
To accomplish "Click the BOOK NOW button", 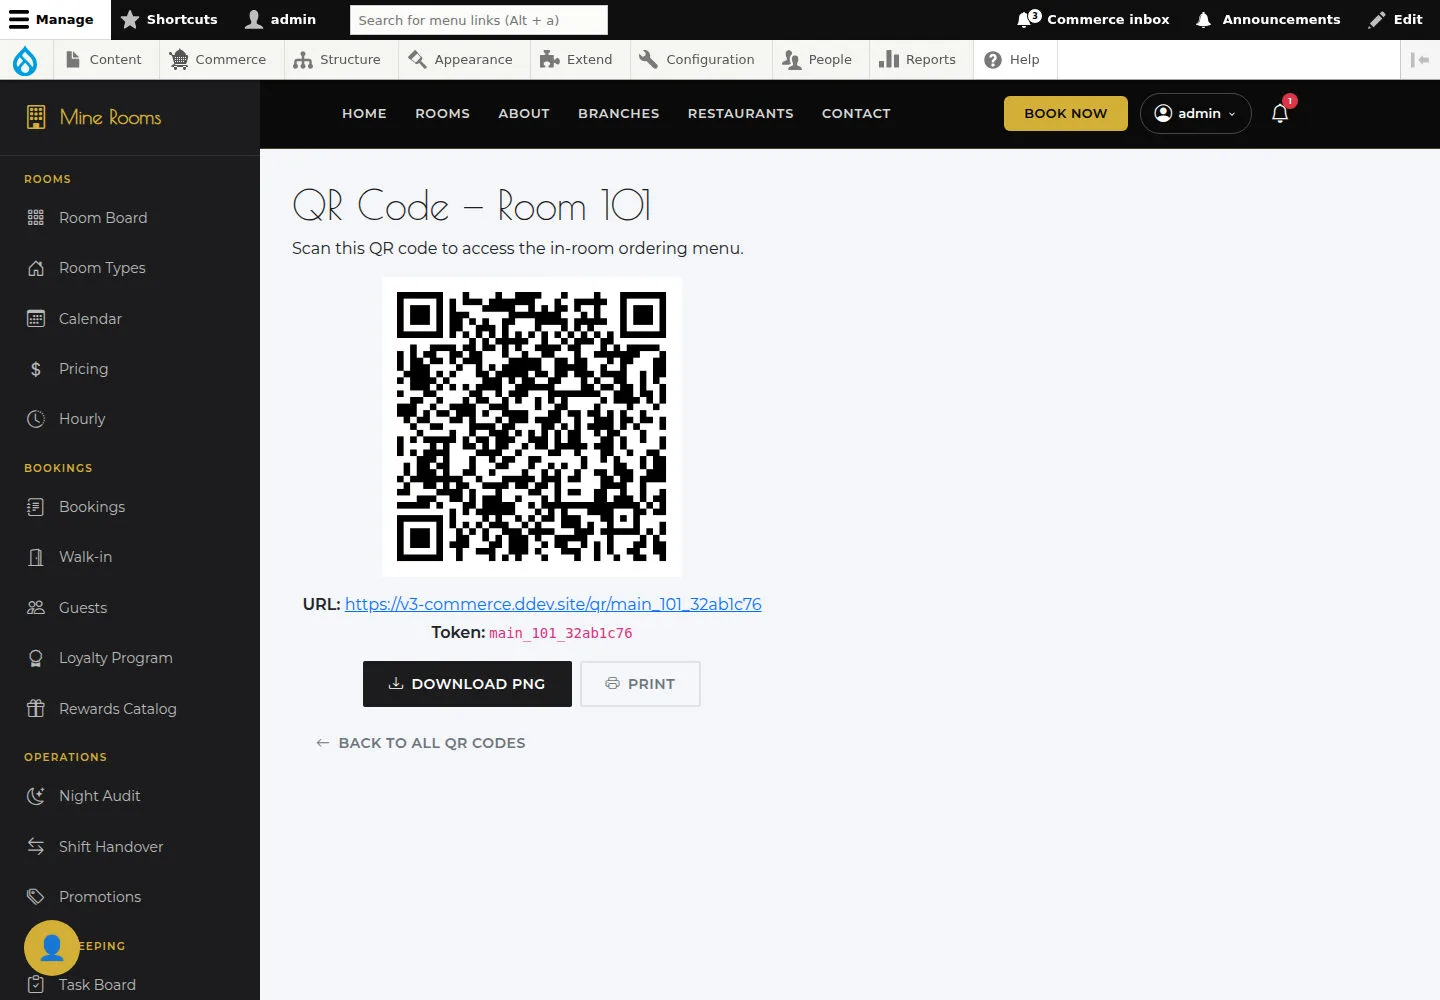I will (1066, 113).
